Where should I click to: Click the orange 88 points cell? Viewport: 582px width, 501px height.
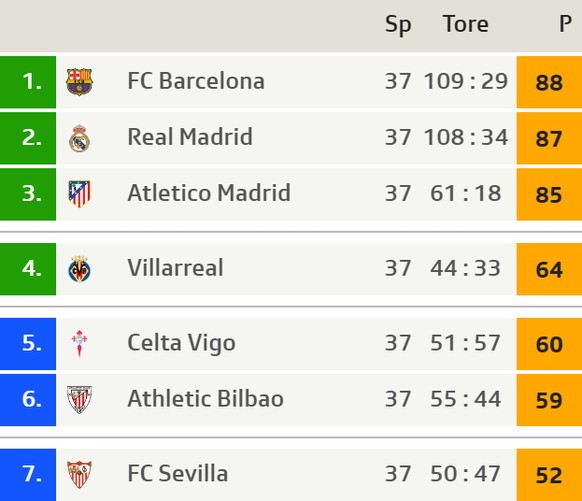coord(549,82)
